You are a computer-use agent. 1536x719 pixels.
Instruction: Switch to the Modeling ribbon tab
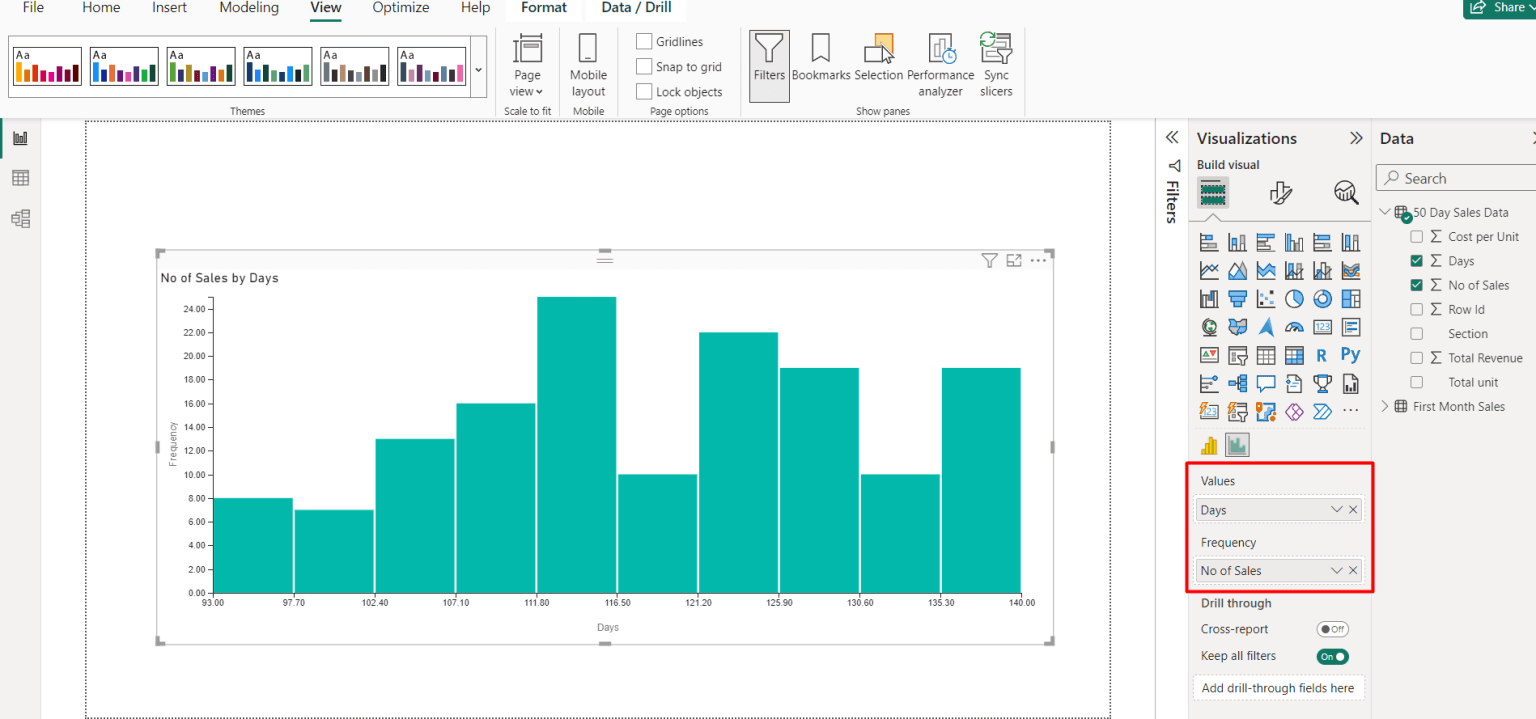pyautogui.click(x=248, y=8)
